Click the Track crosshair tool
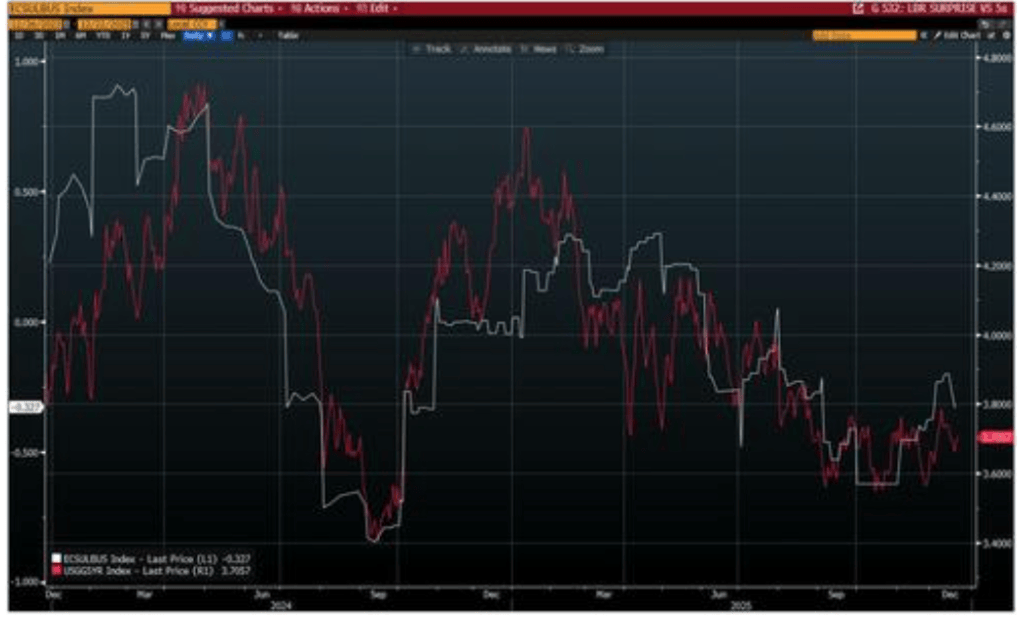1024x618 pixels. 432,48
